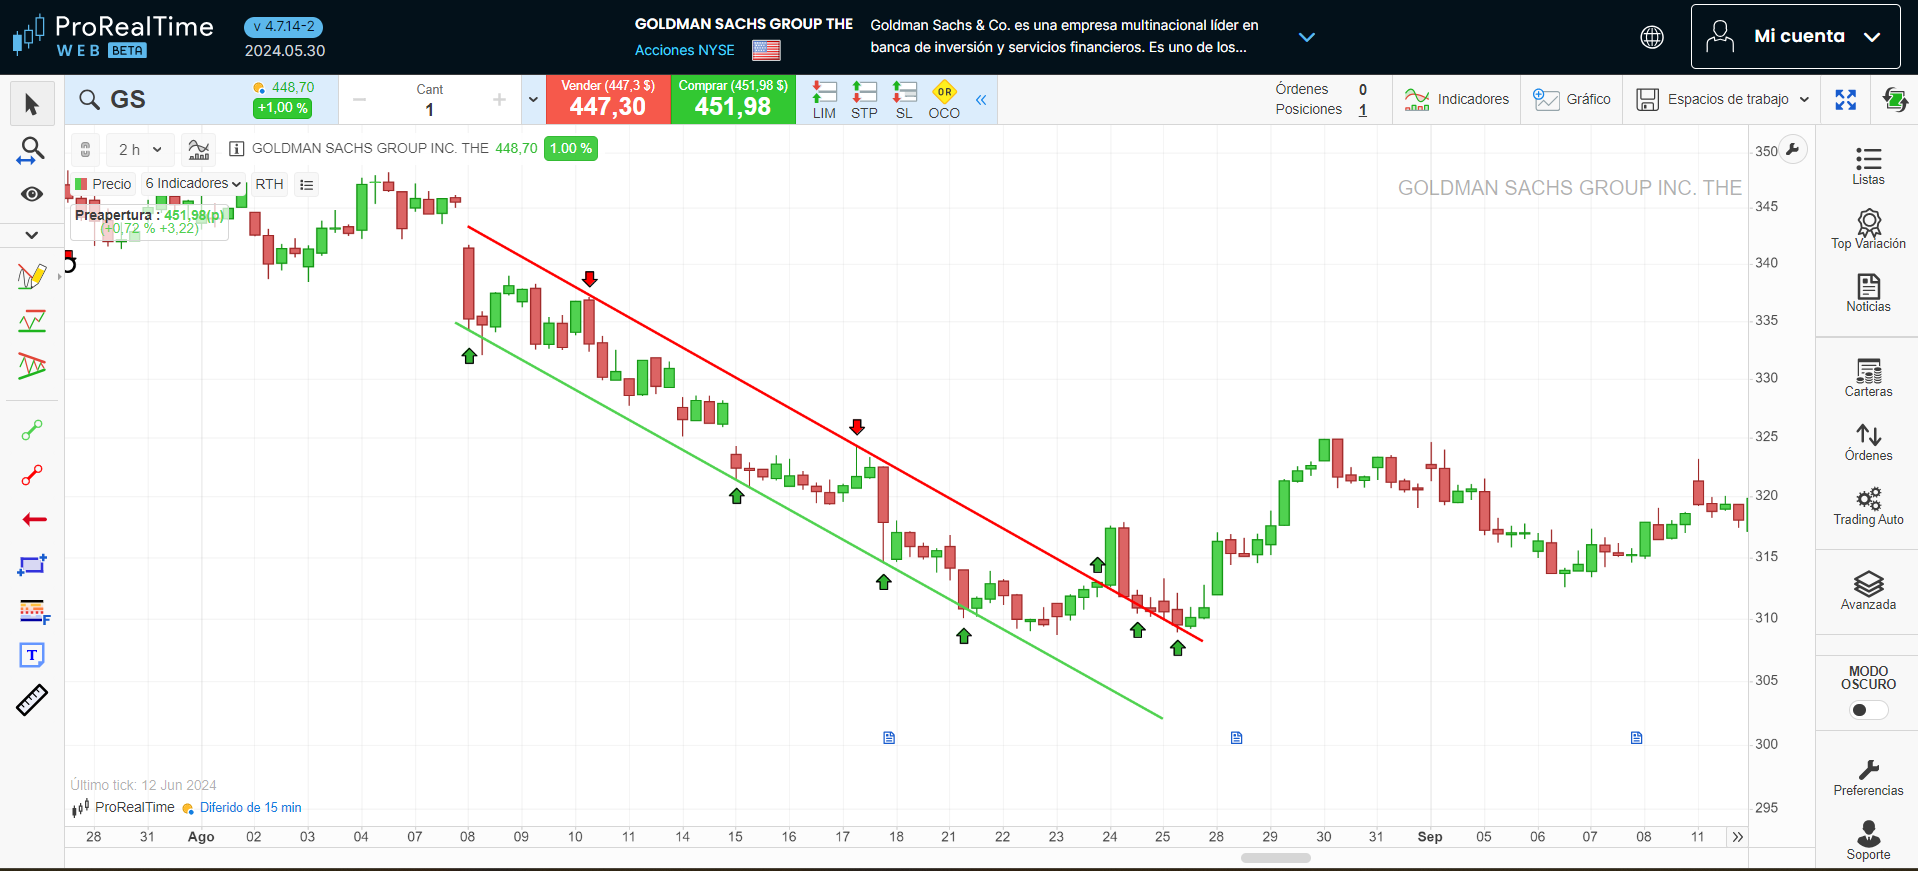Toggle the Modo Oscuro dark mode switch
This screenshot has height=871, width=1918.
click(x=1867, y=710)
